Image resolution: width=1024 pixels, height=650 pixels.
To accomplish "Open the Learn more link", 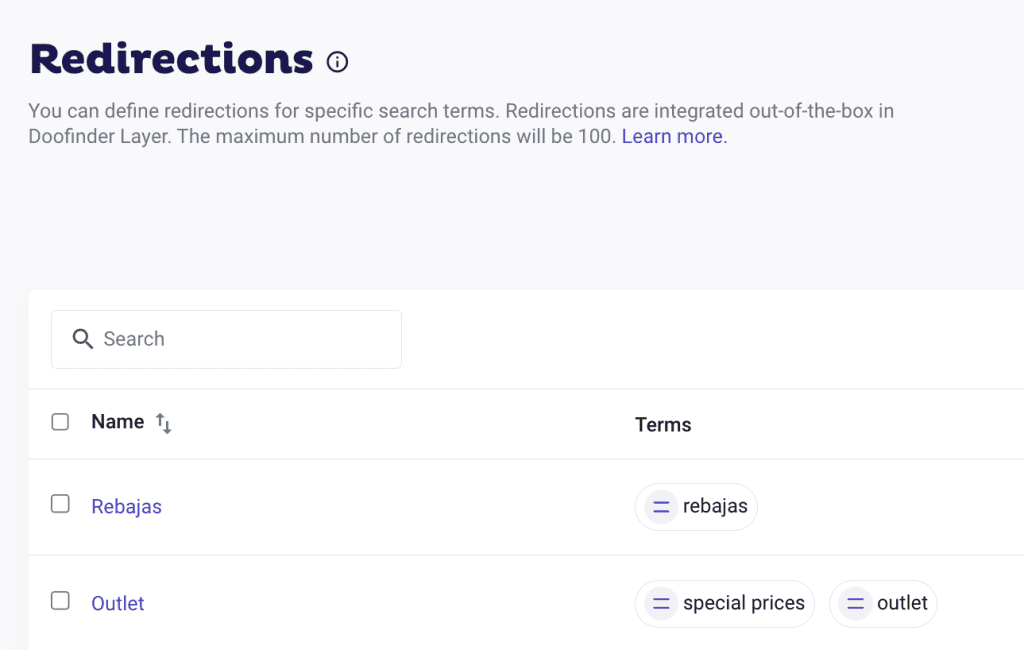I will coord(674,137).
